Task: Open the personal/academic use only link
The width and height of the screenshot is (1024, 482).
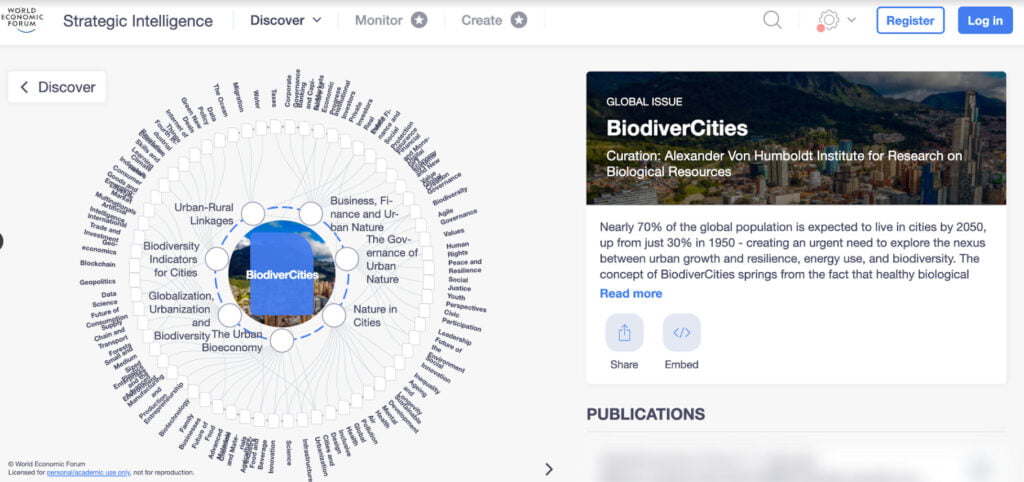Action: (89, 472)
